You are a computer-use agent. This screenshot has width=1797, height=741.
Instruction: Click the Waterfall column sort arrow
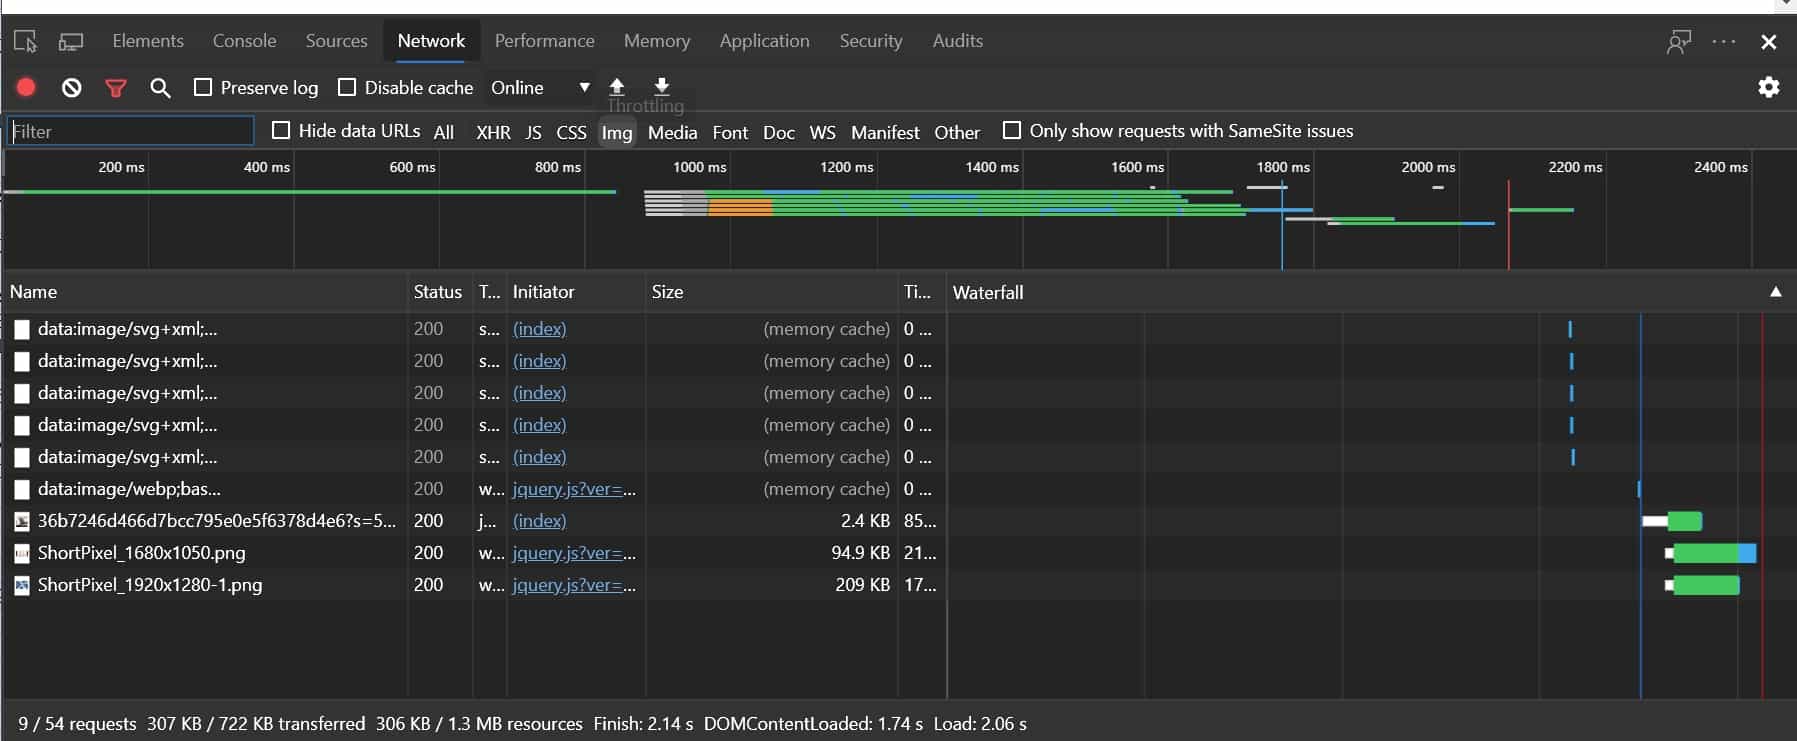pyautogui.click(x=1775, y=292)
